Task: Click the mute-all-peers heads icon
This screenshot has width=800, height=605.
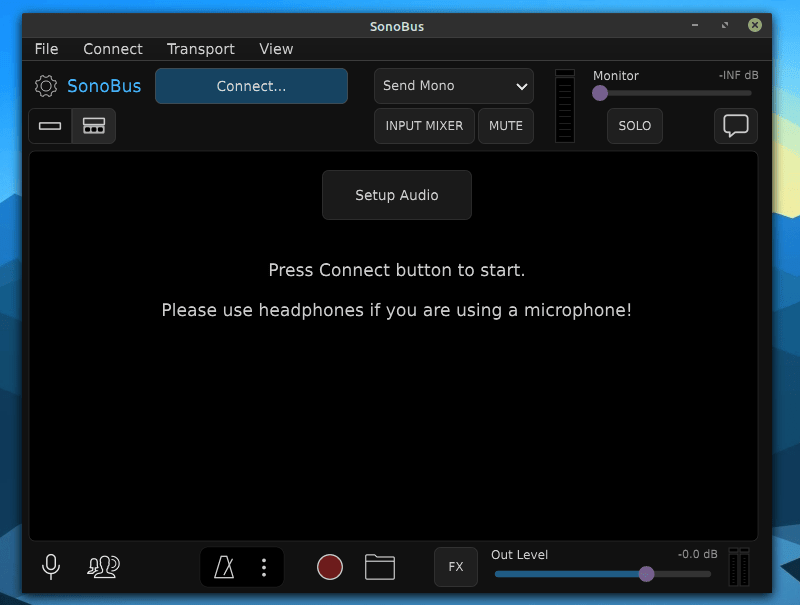Action: click(103, 567)
